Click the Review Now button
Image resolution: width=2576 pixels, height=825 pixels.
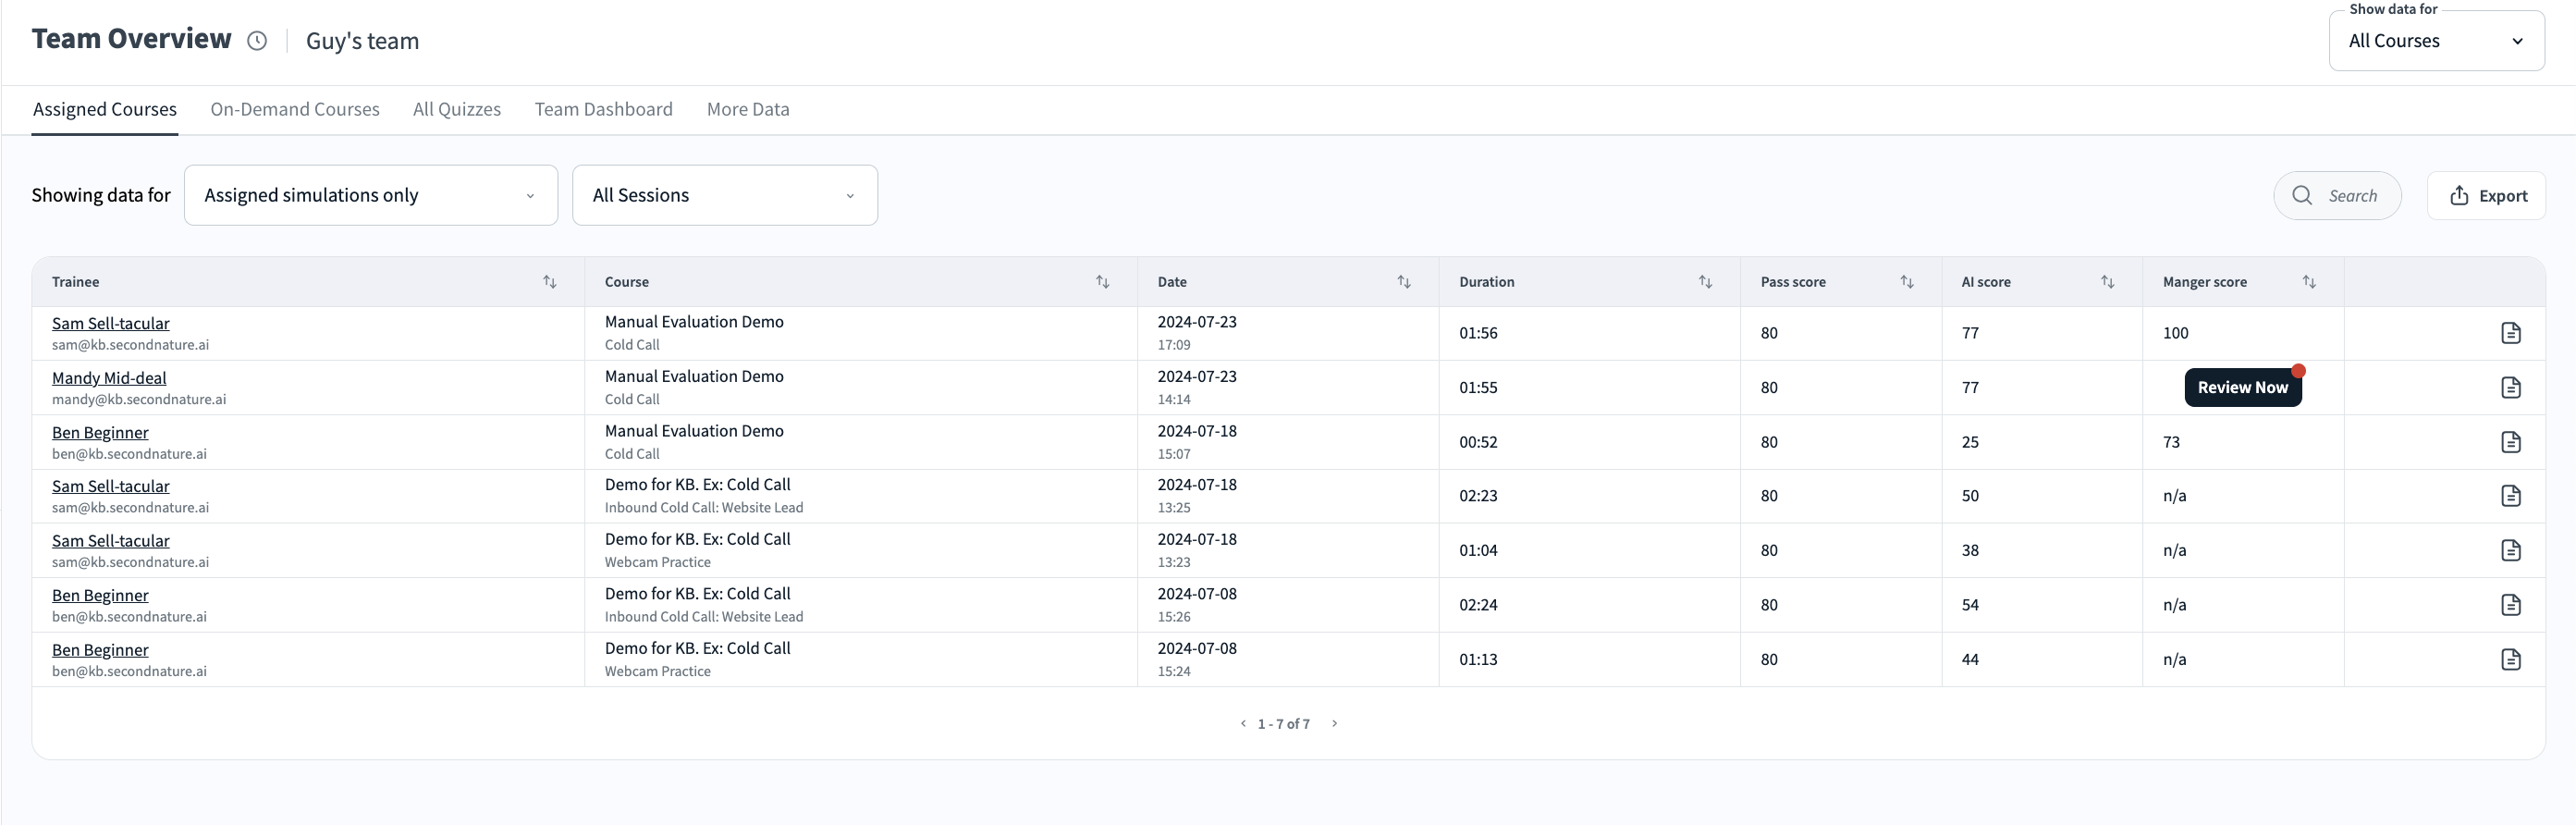(x=2242, y=388)
